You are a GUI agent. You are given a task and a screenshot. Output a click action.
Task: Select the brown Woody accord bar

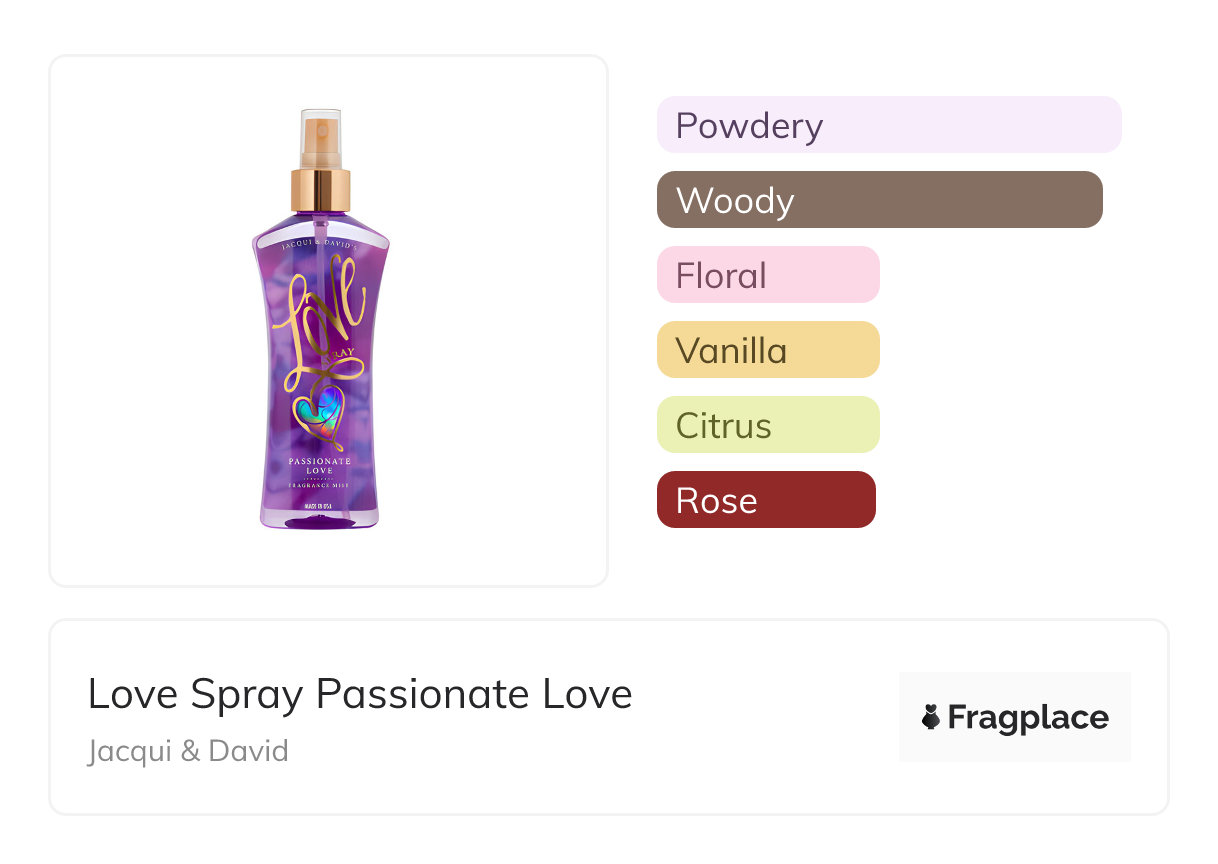879,200
